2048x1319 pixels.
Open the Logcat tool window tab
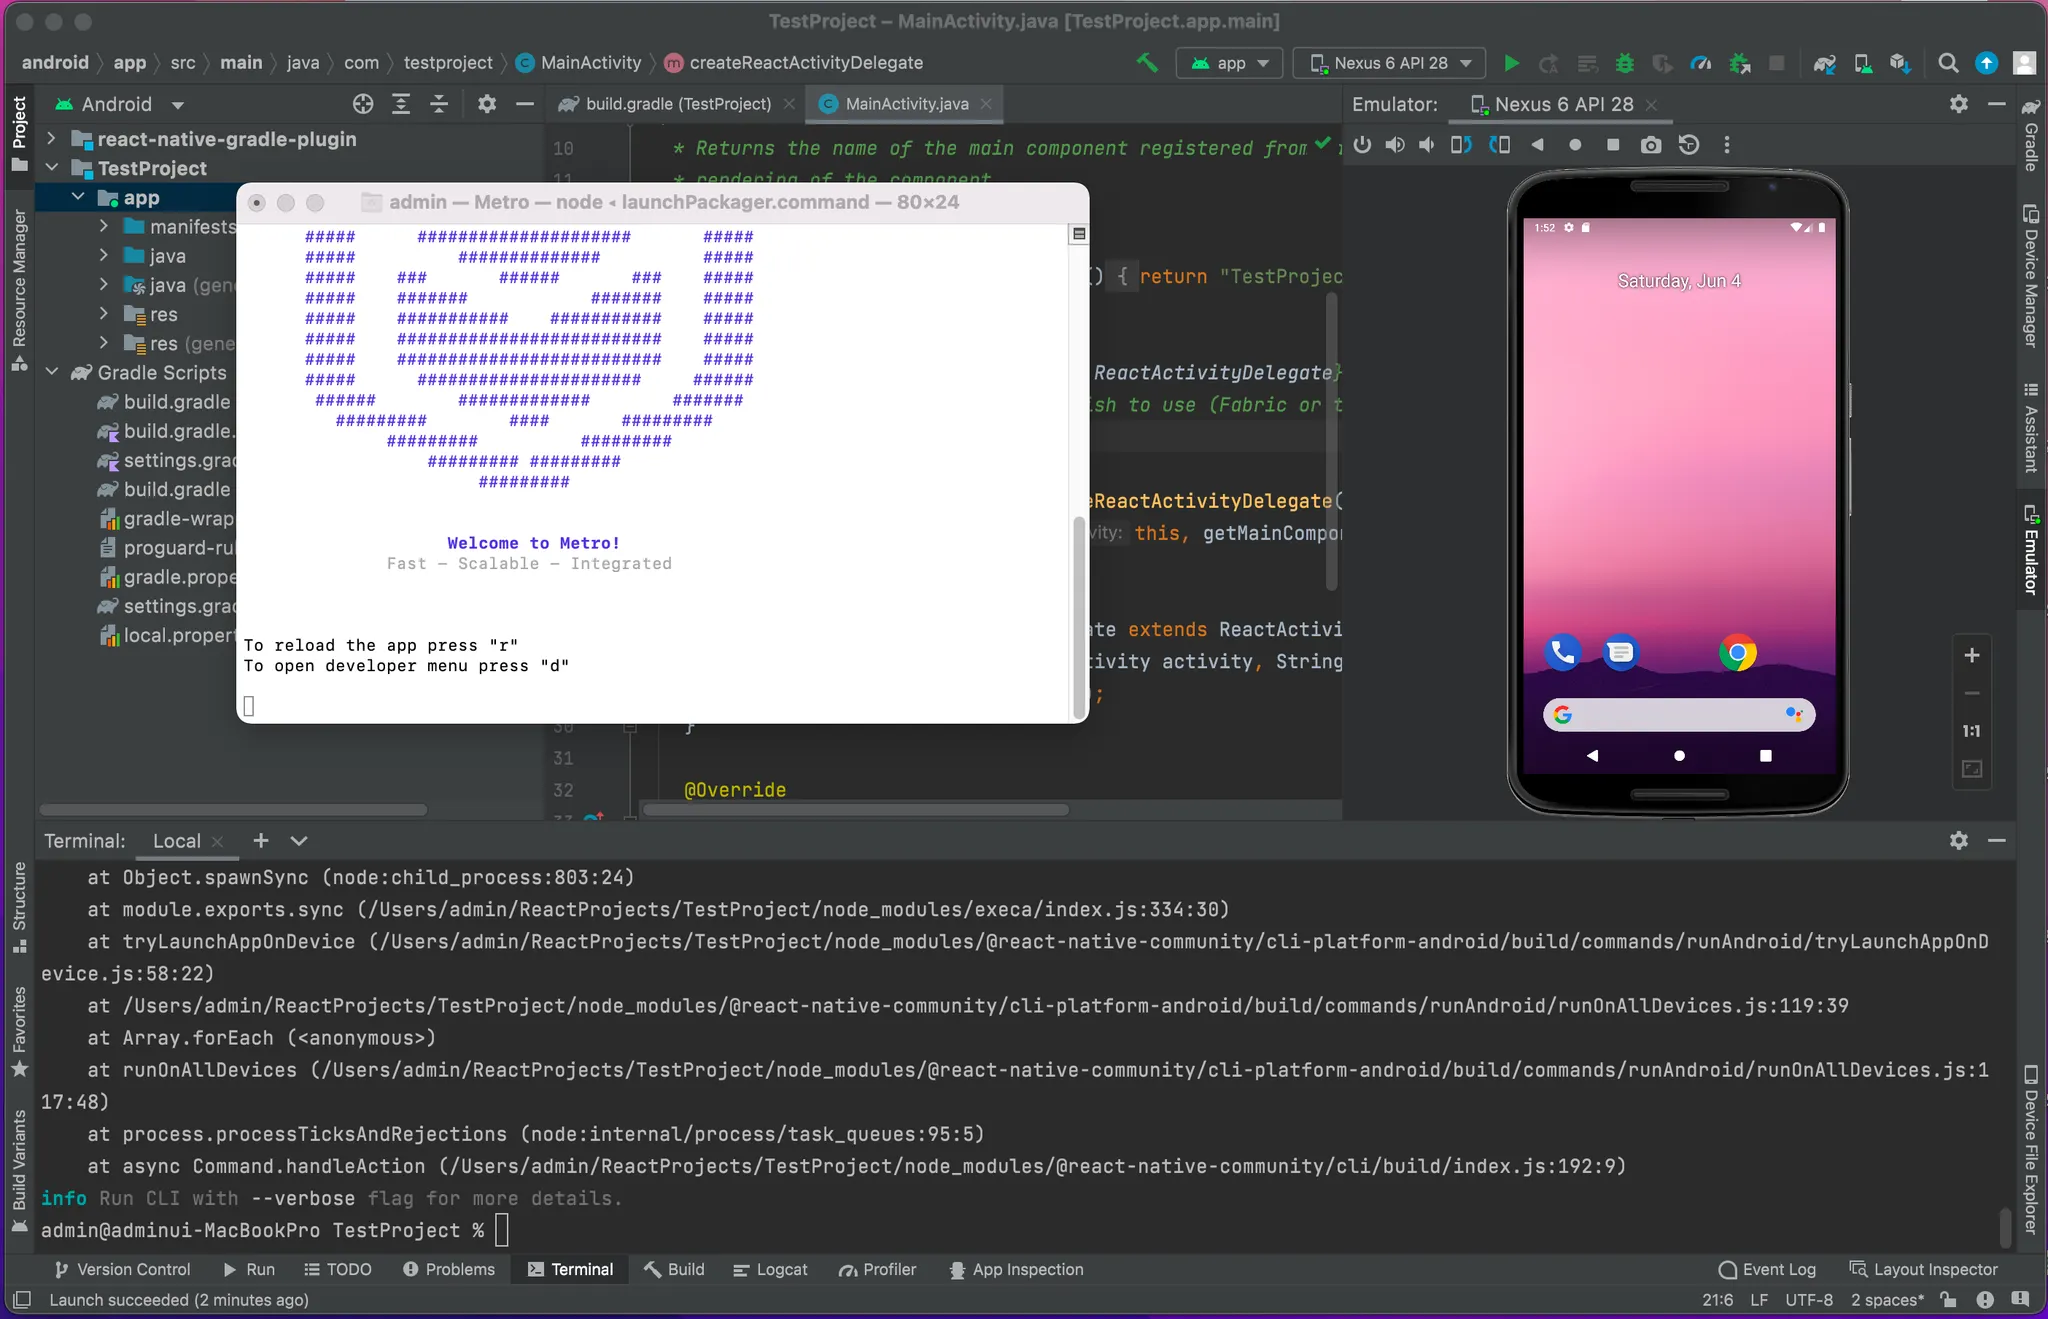click(x=770, y=1269)
